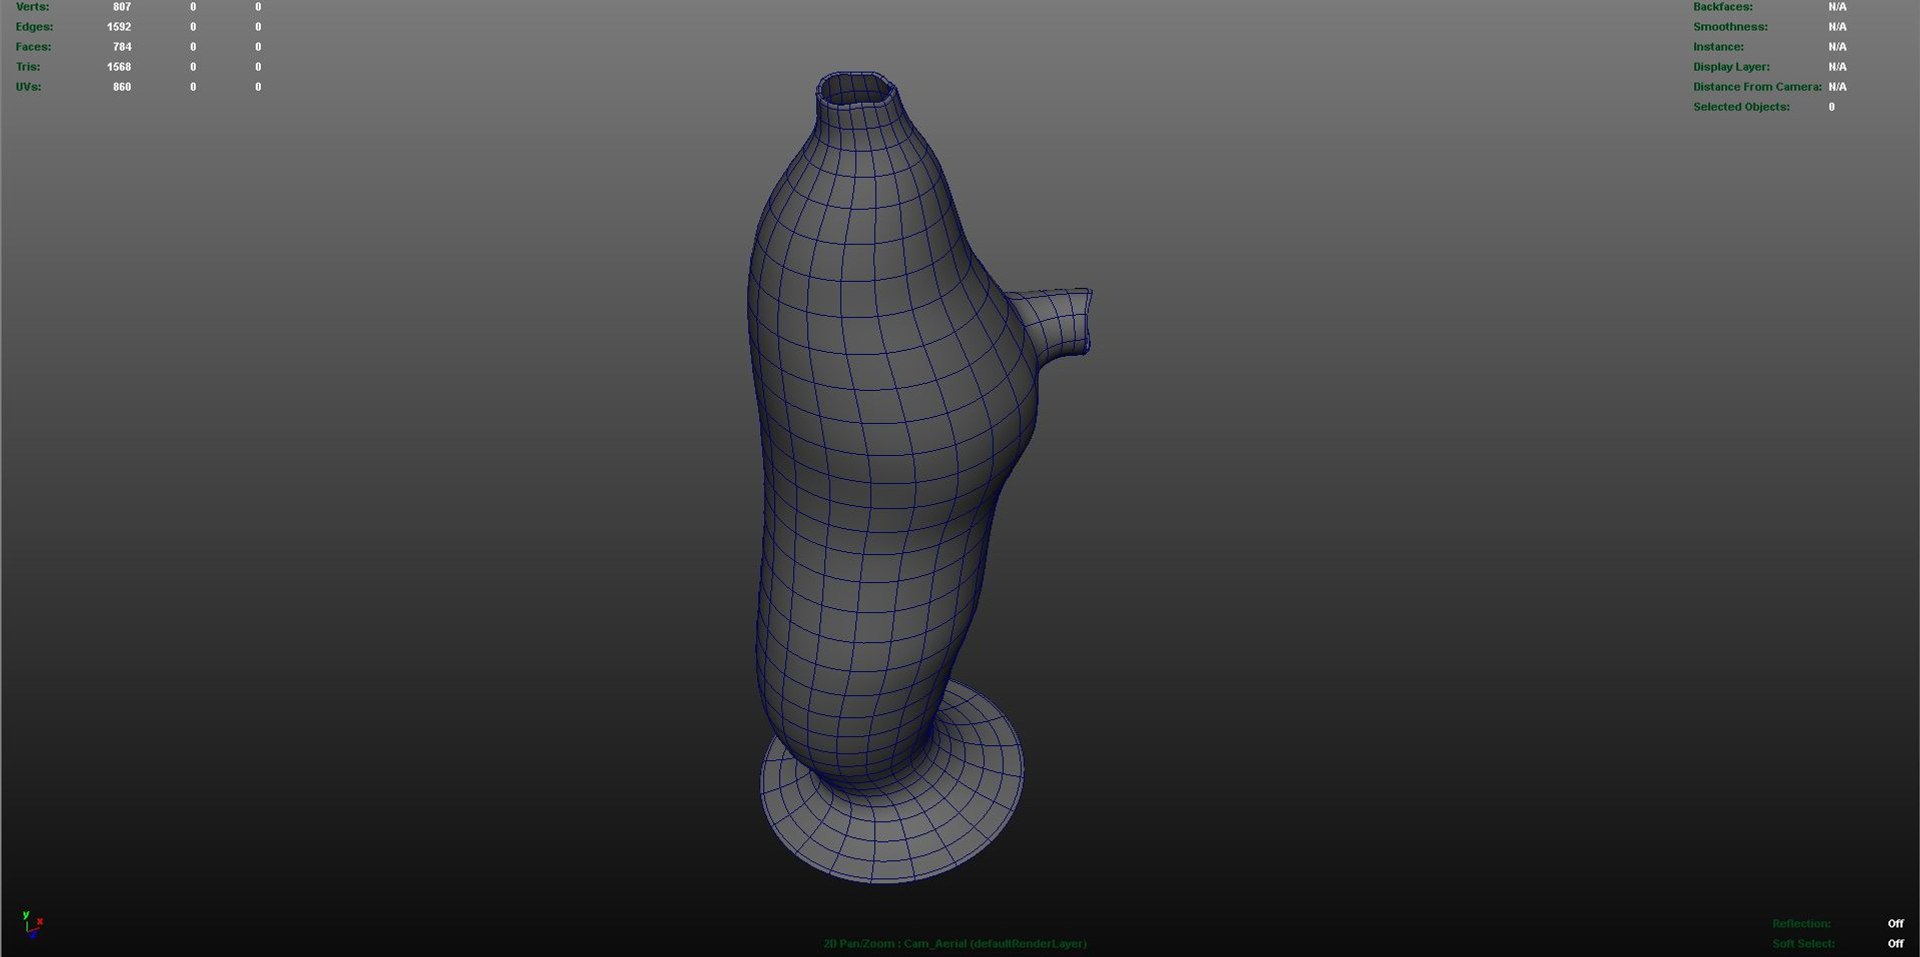The width and height of the screenshot is (1920, 957).
Task: Click the vertex count value 807
Action: pyautogui.click(x=122, y=7)
